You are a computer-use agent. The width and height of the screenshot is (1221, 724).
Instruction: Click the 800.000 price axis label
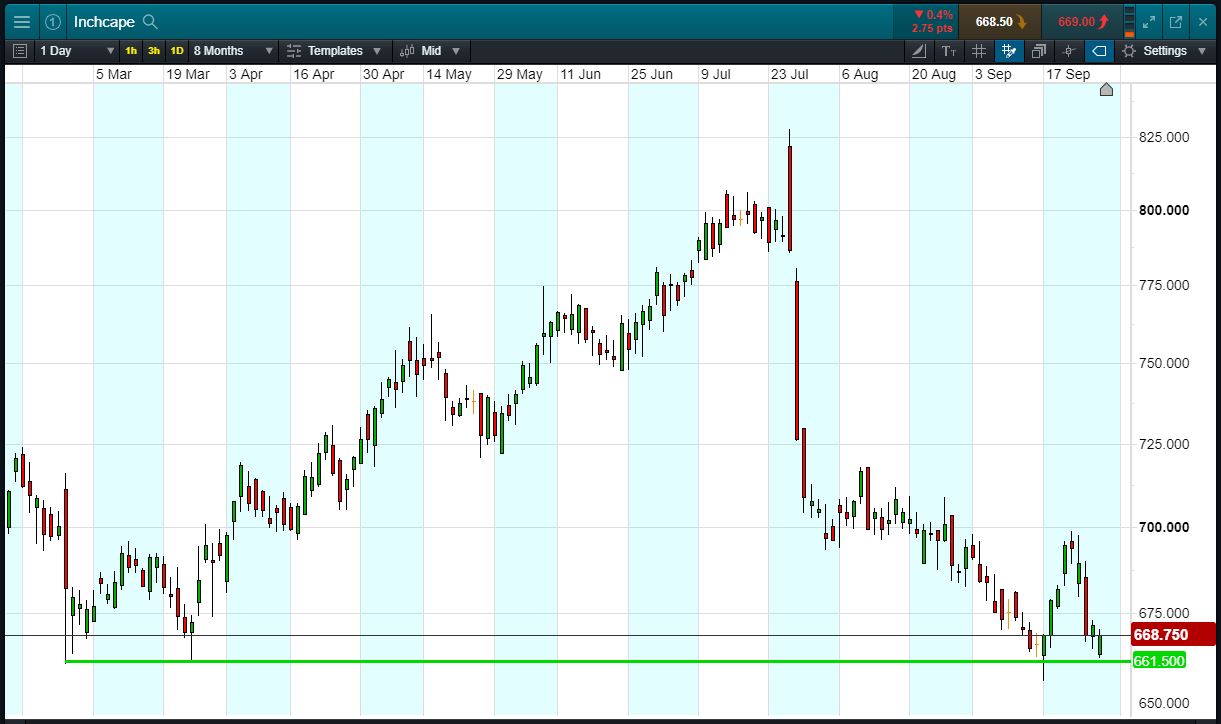[x=1164, y=210]
